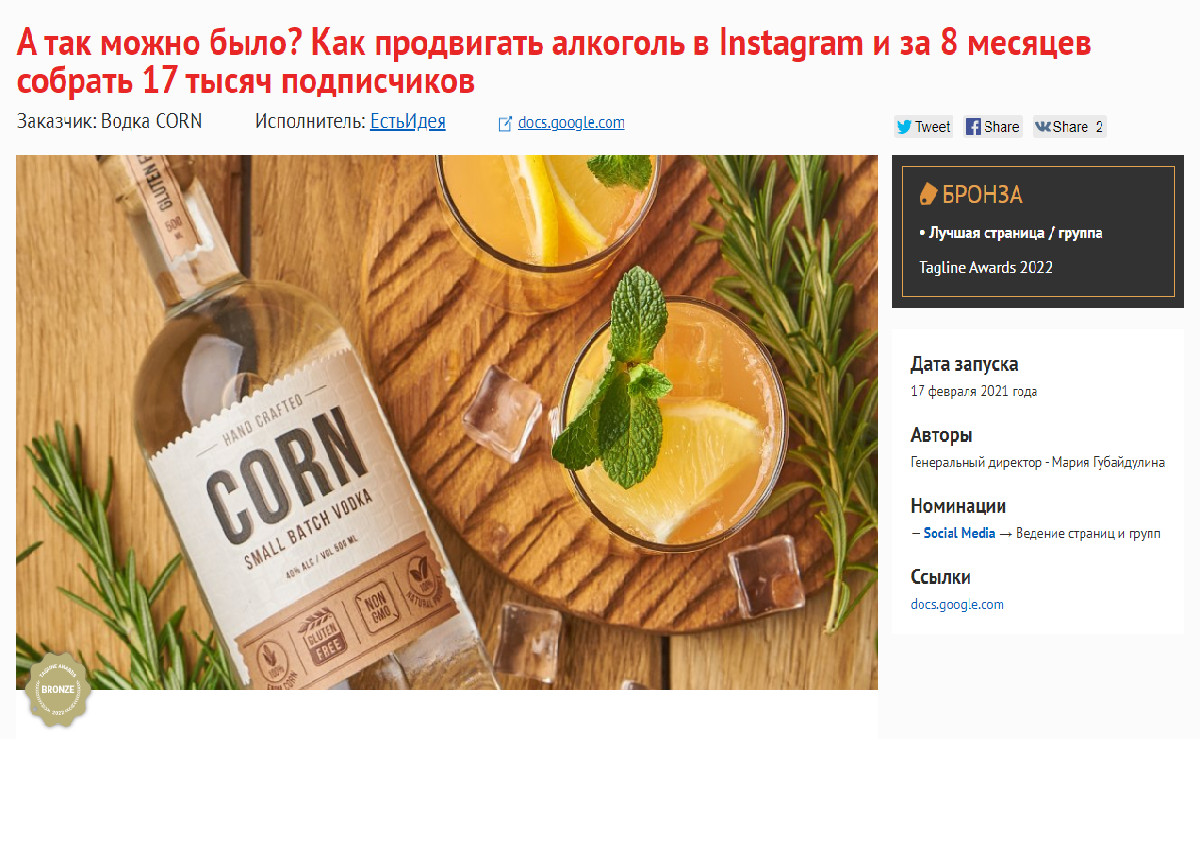Screen dimensions: 1200x848
Task: Click the CORN vodka bottle image
Action: tap(447, 422)
